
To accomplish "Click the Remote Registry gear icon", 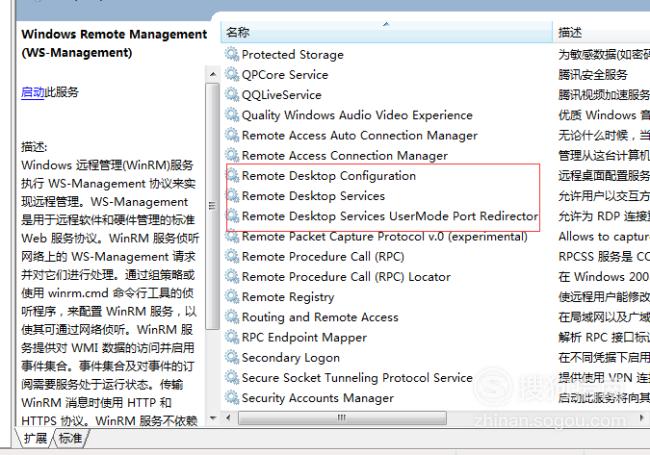I will click(232, 297).
